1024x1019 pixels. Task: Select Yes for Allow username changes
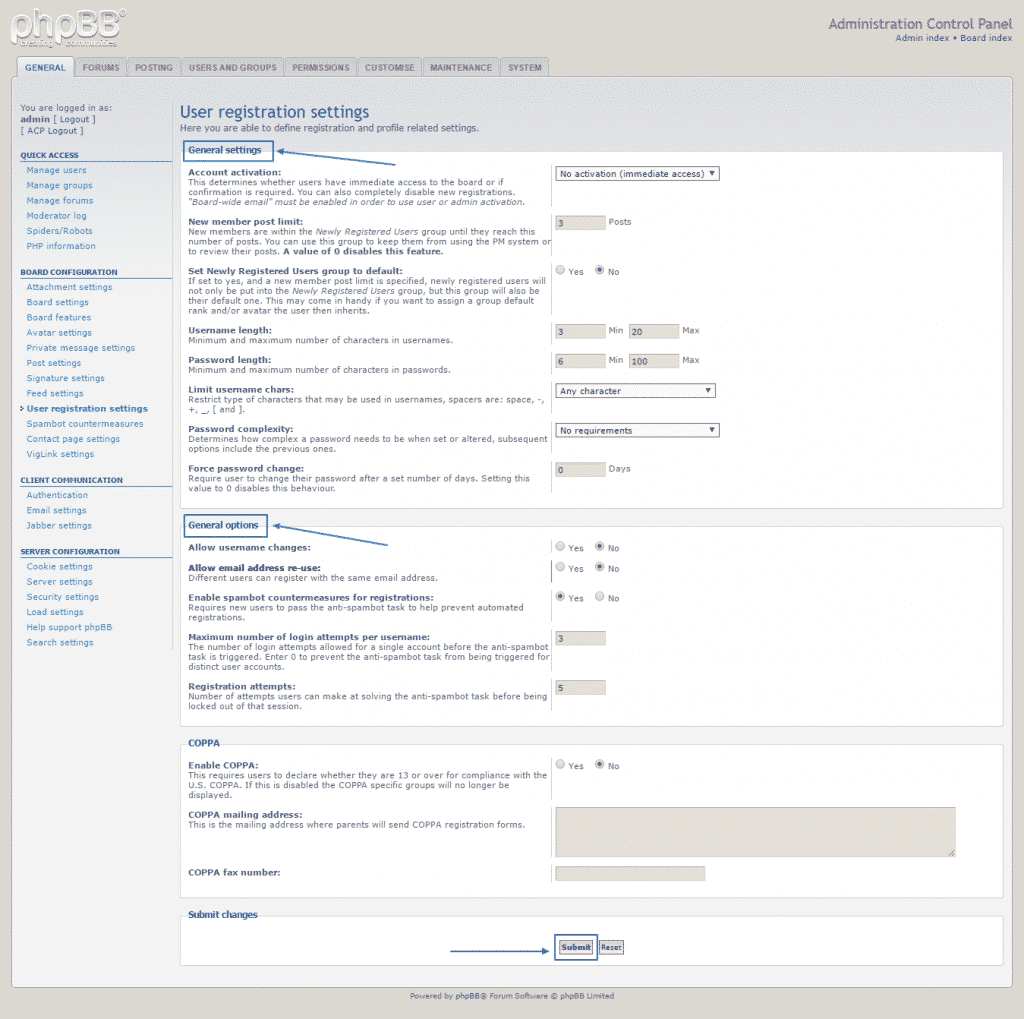pos(561,547)
